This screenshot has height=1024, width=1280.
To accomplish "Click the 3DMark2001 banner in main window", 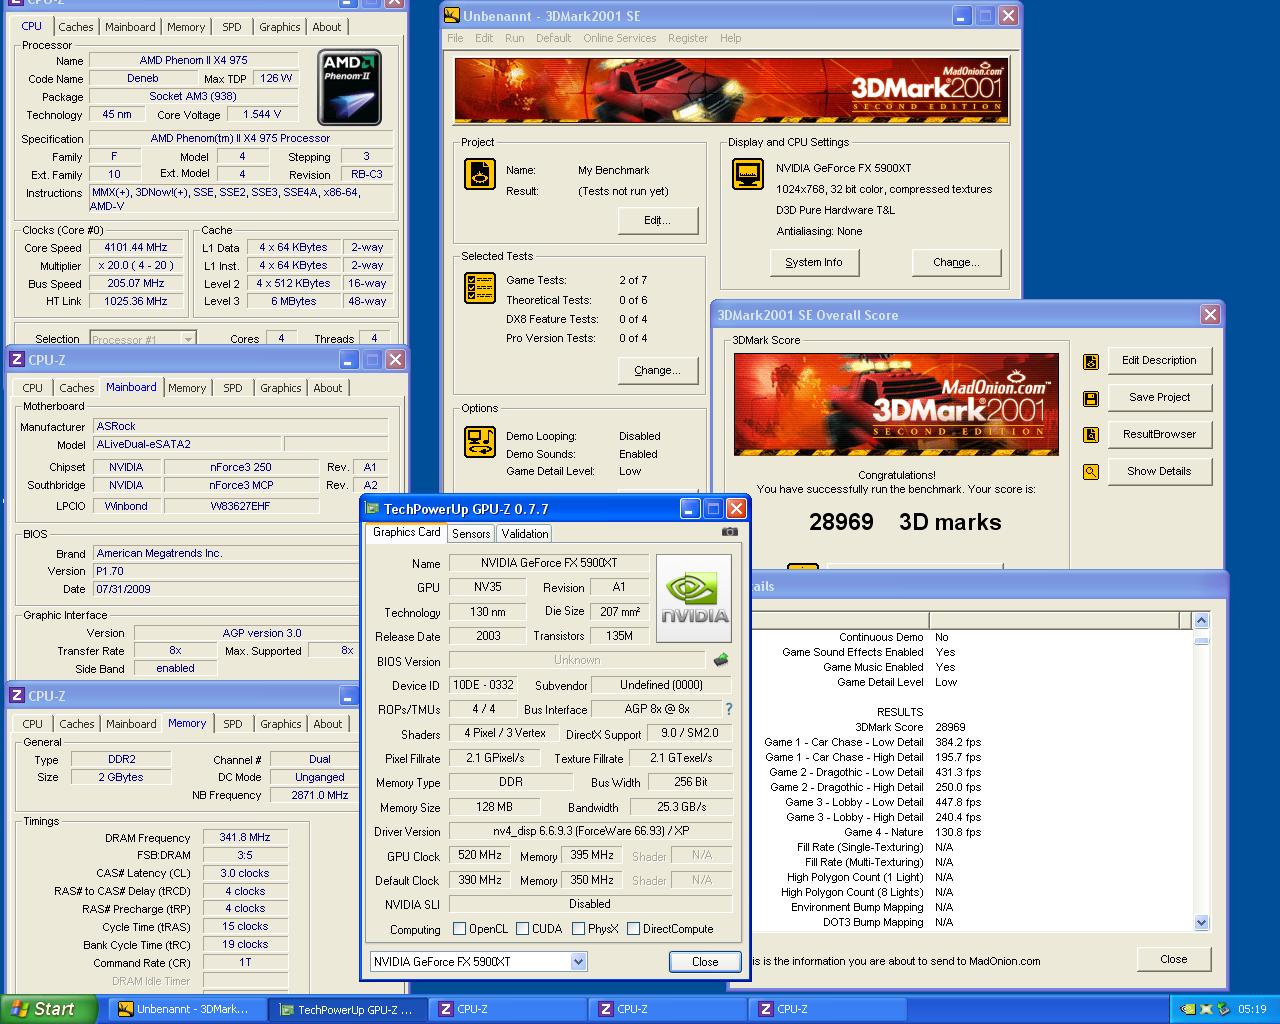I will pyautogui.click(x=731, y=91).
